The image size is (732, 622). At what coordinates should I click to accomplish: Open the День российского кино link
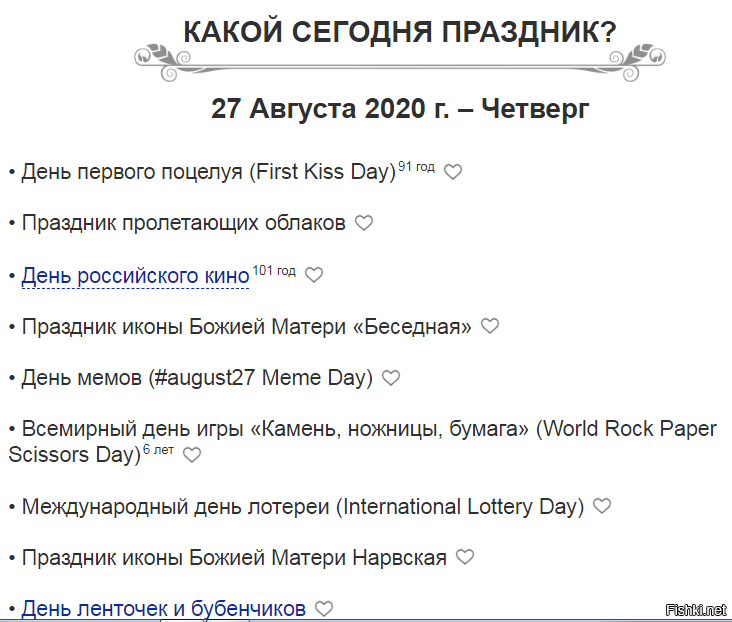pyautogui.click(x=135, y=275)
